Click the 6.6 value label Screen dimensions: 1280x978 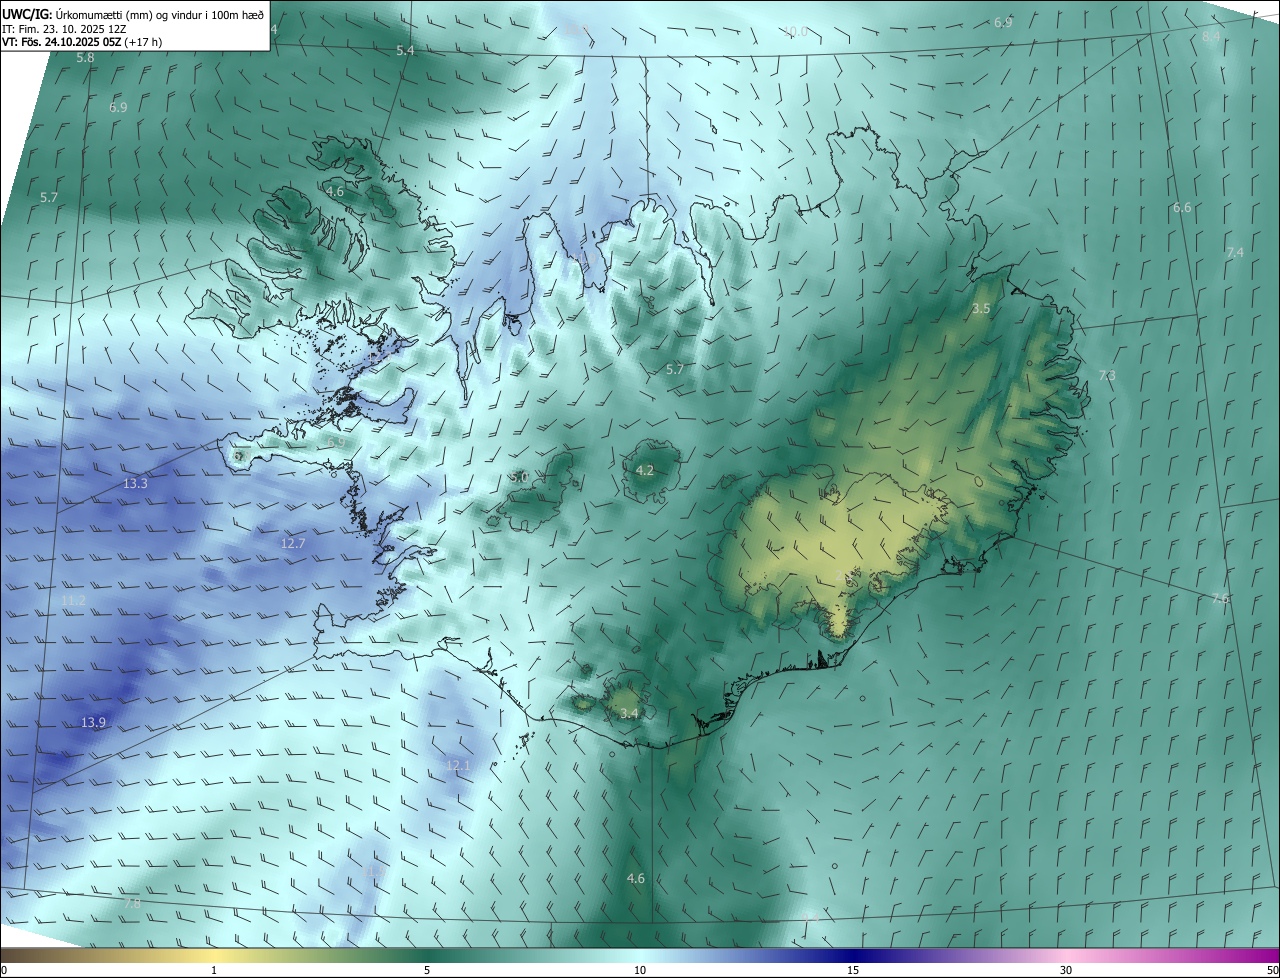click(x=1182, y=207)
